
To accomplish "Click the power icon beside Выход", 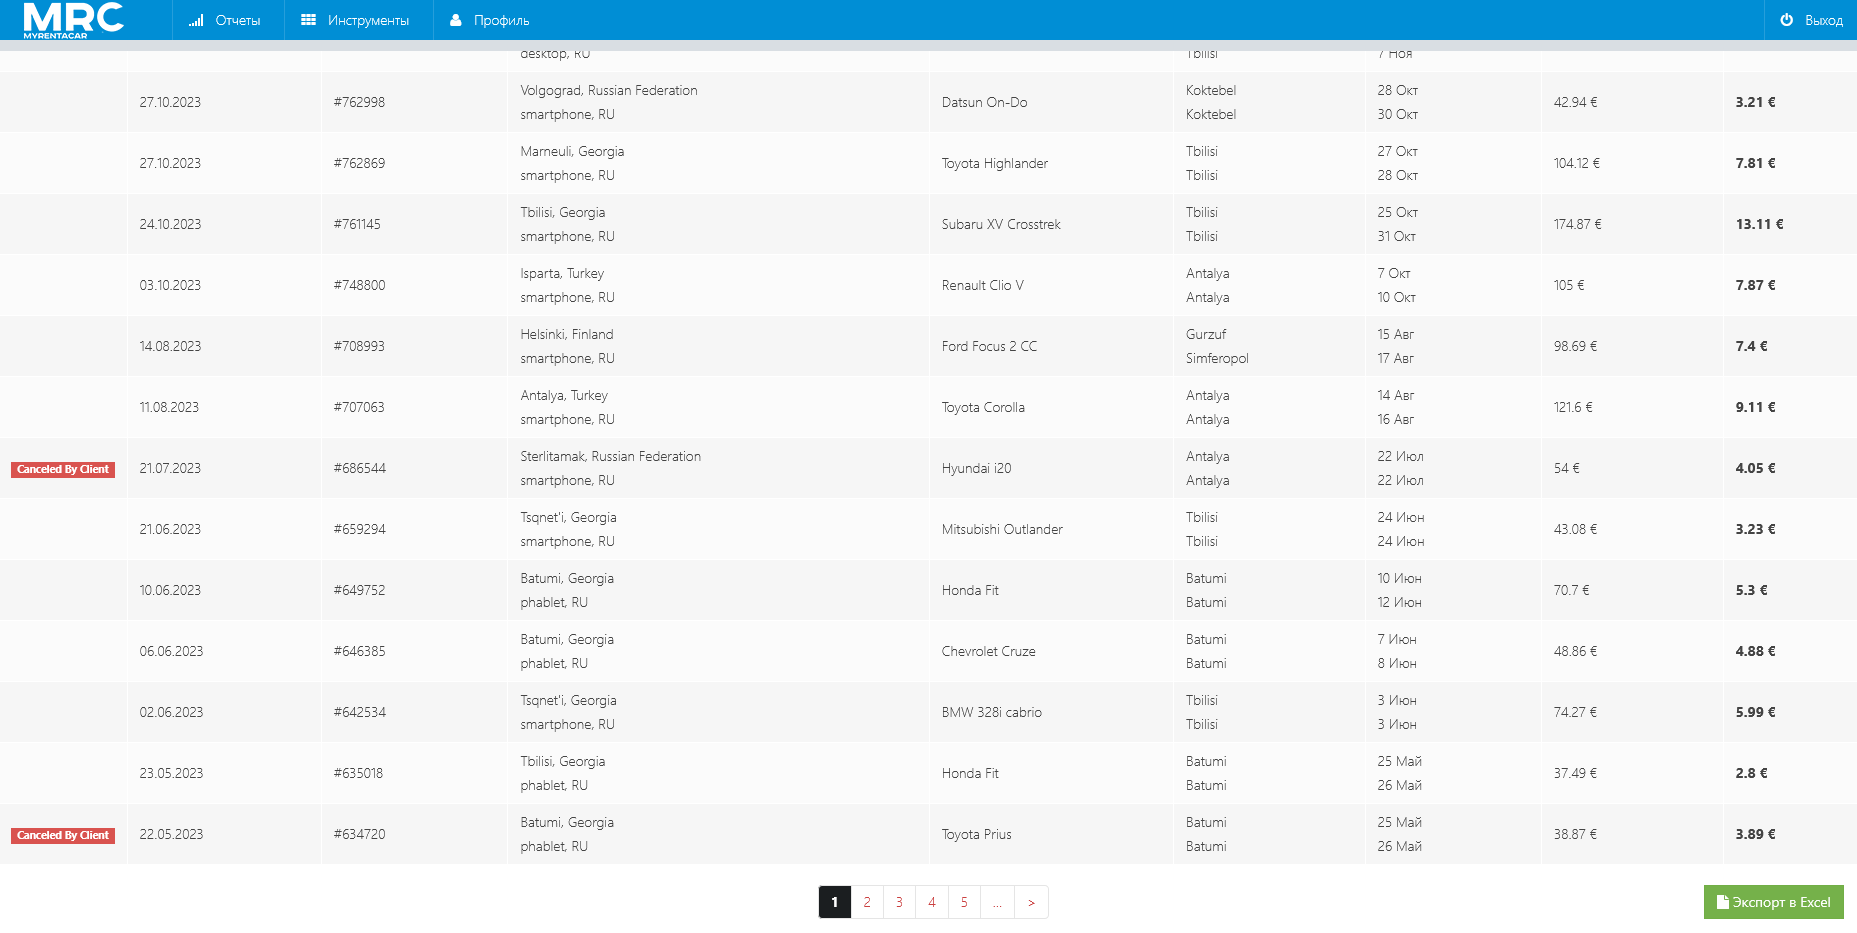I will point(1787,20).
